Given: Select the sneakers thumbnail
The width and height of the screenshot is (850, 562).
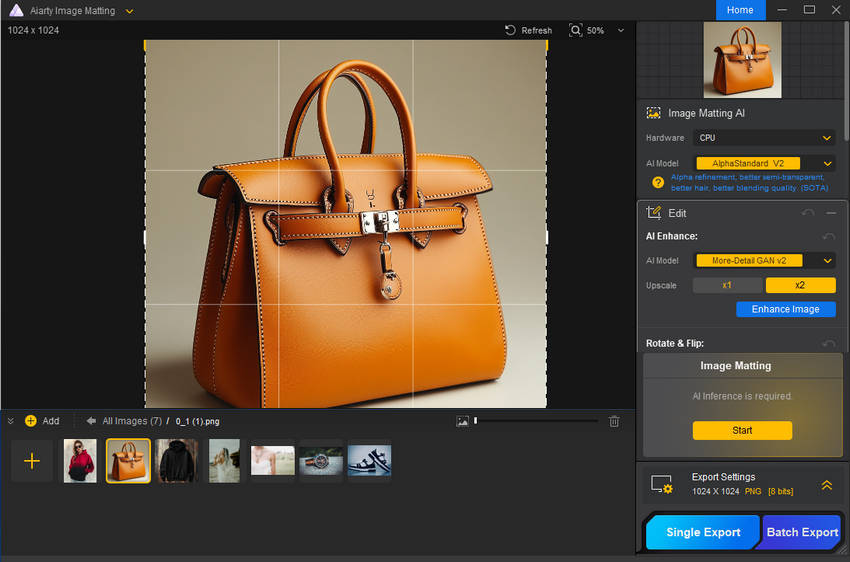Looking at the screenshot, I should point(369,461).
